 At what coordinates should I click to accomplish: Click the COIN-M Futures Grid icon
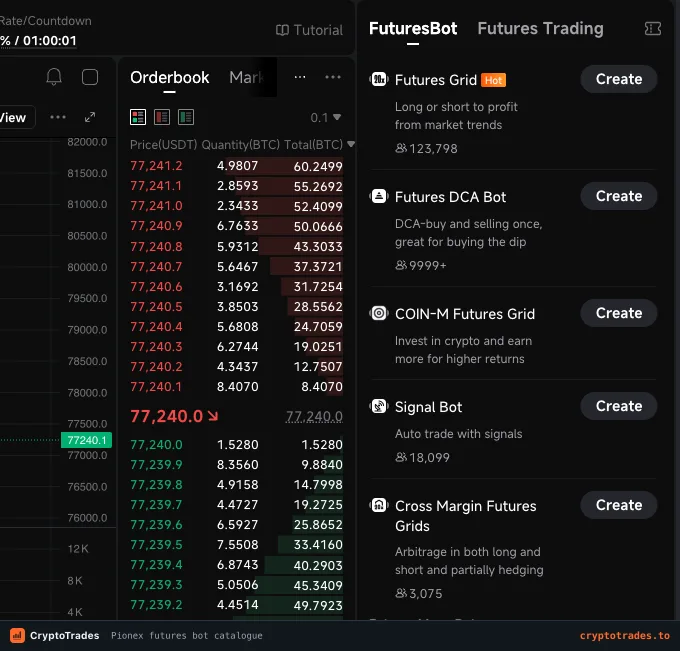click(379, 313)
